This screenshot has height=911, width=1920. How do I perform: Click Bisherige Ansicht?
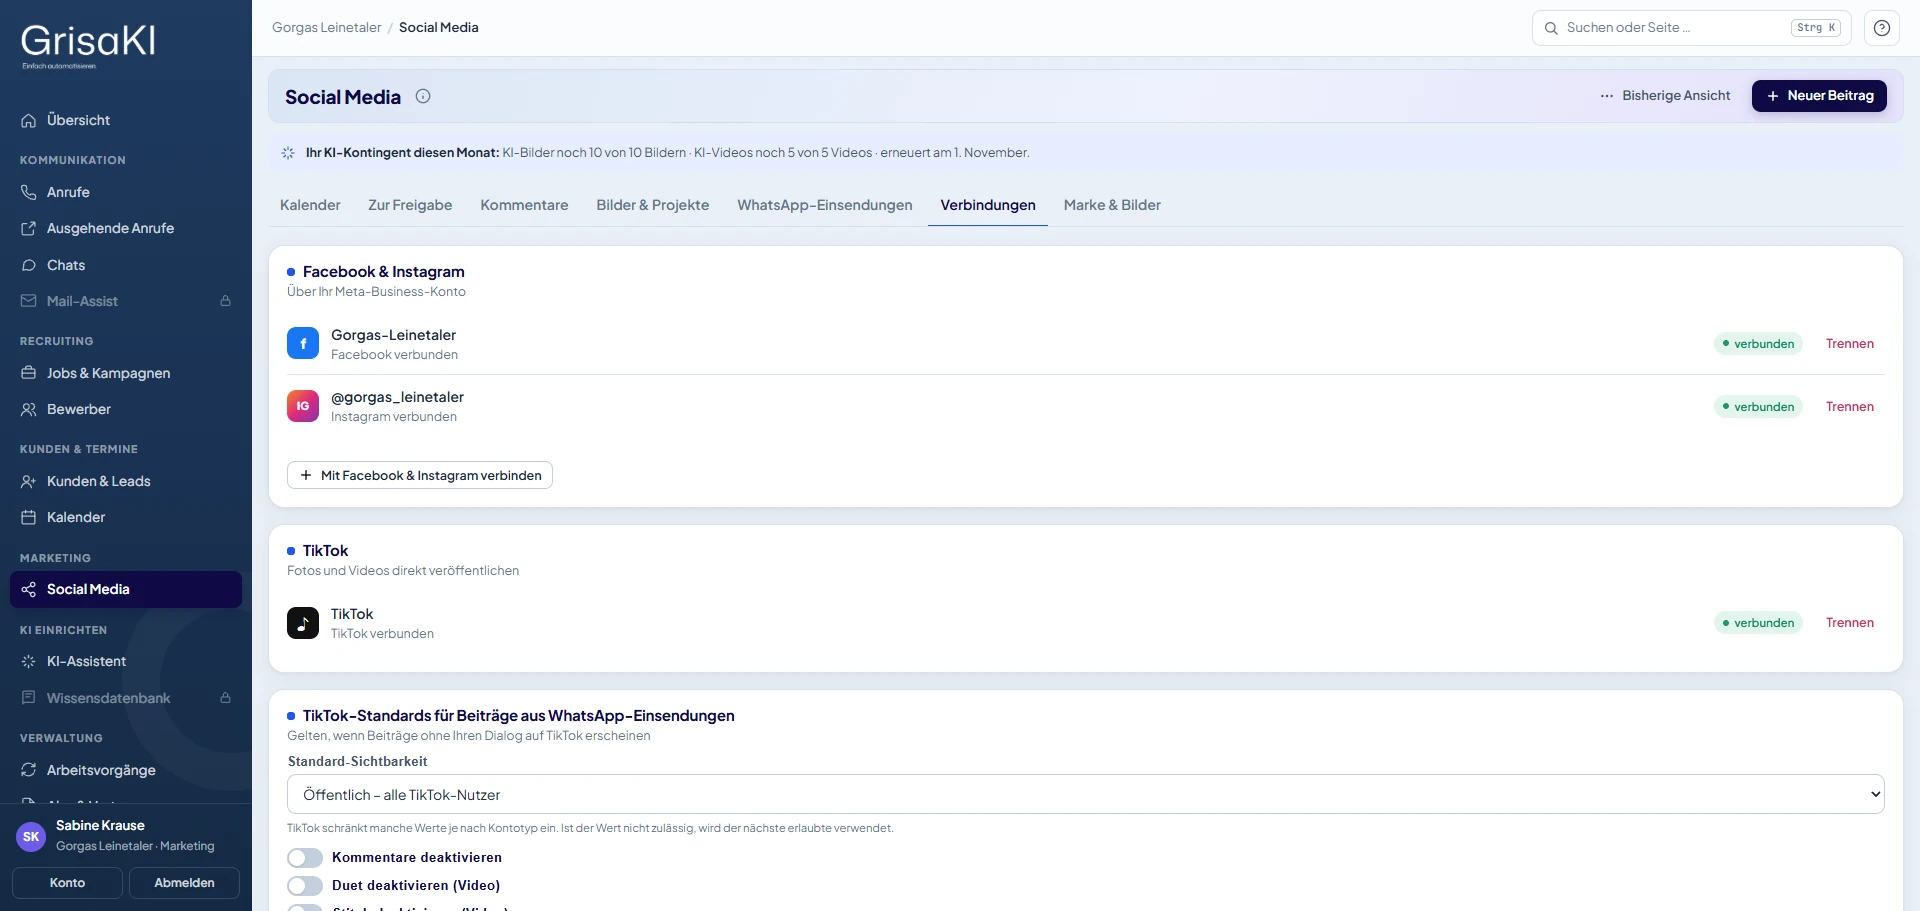click(x=1665, y=96)
